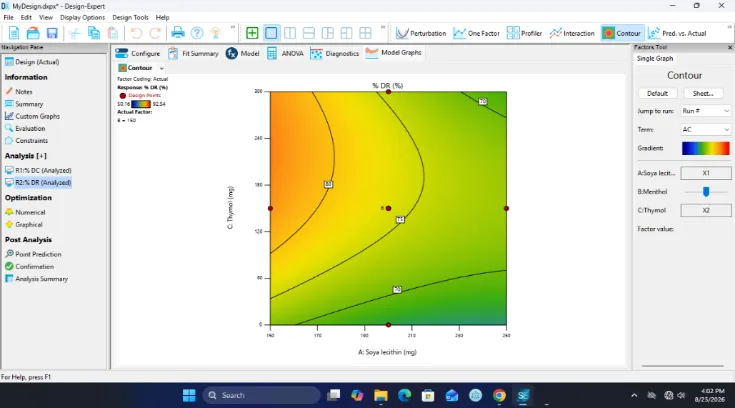This screenshot has height=408, width=735.
Task: Open Point Prediction
Action: (33, 254)
